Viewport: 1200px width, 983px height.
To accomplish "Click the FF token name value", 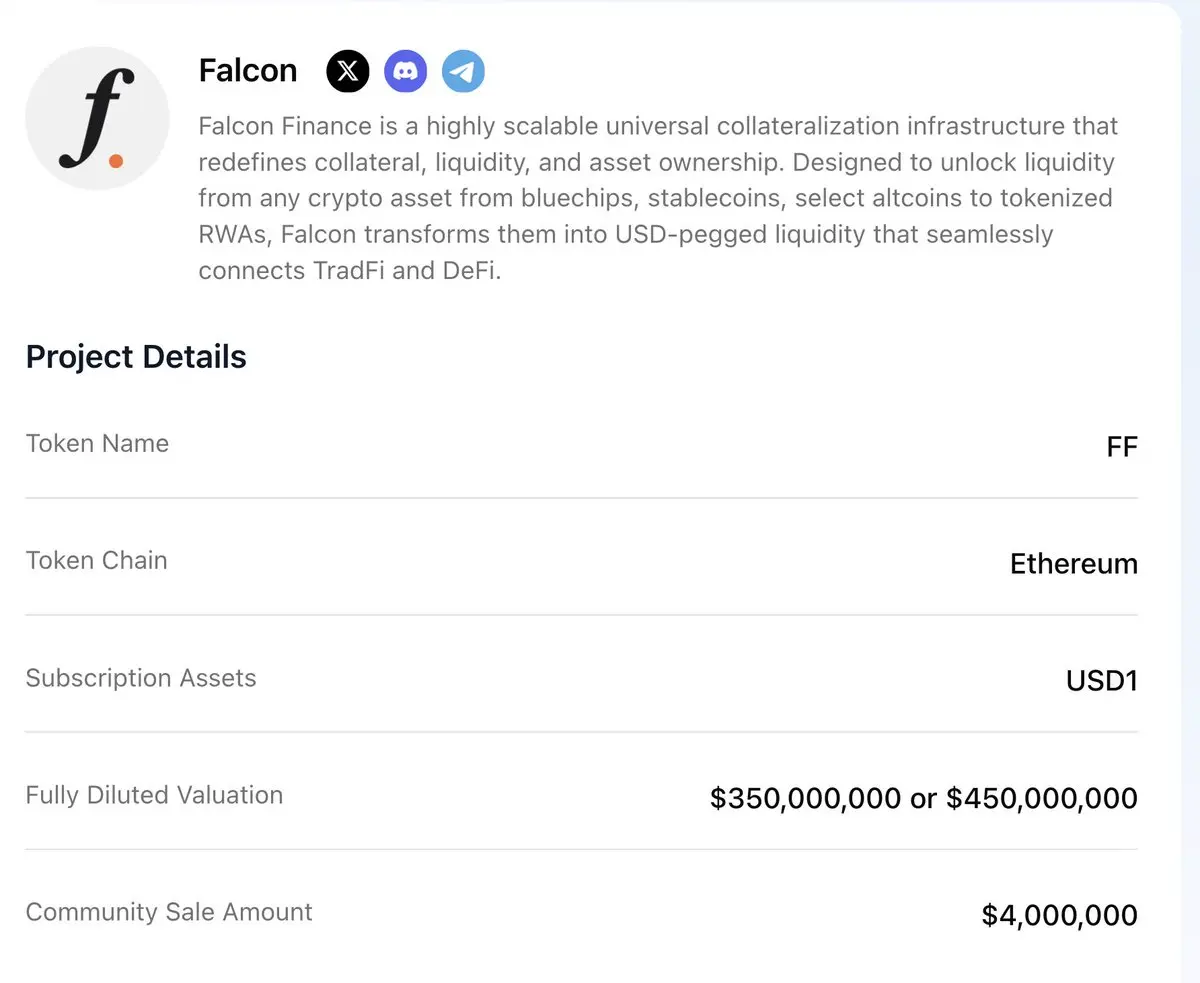I will 1122,447.
